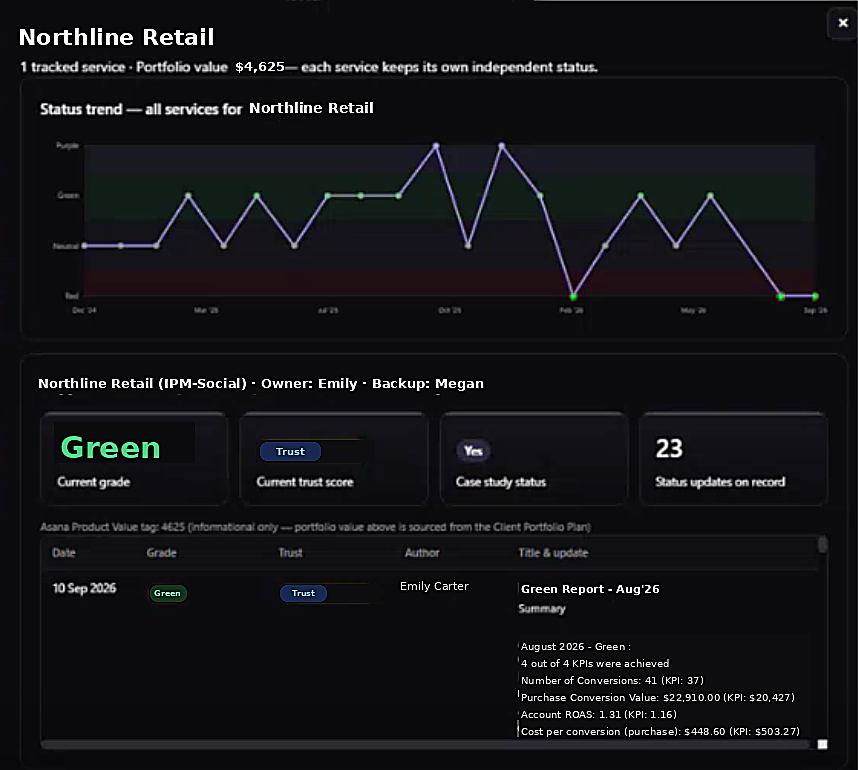Screen dimensions: 858x770
Task: Click the Purple label on the chart axis
Action: click(x=67, y=146)
